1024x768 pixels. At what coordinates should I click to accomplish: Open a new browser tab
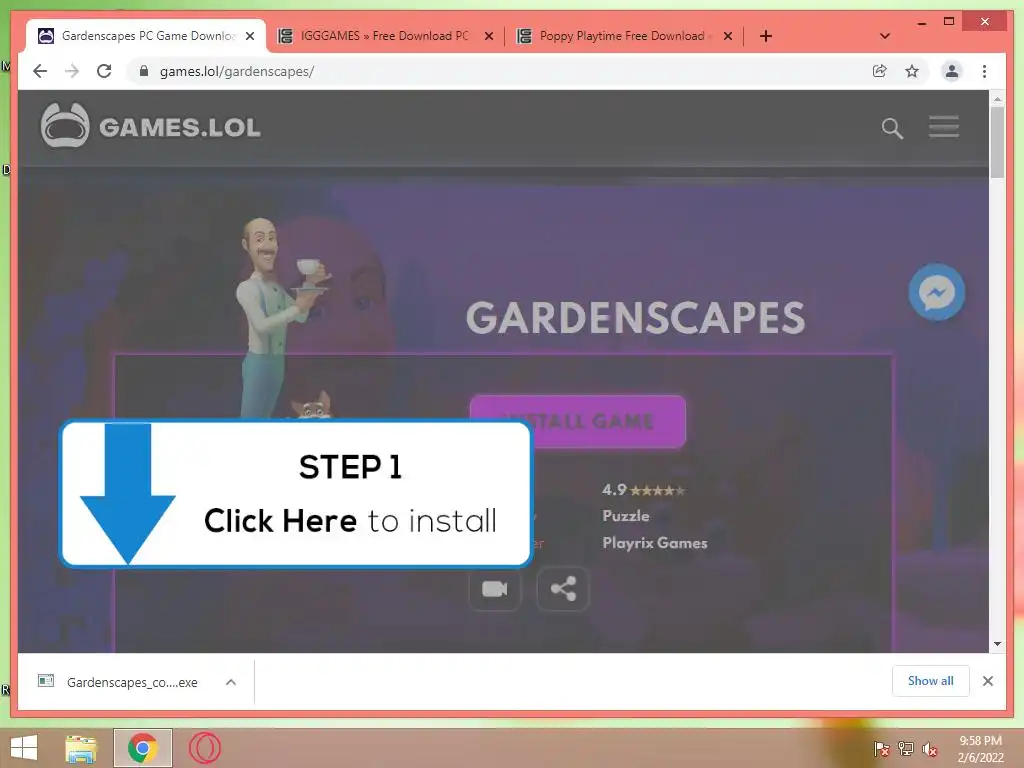click(x=766, y=36)
